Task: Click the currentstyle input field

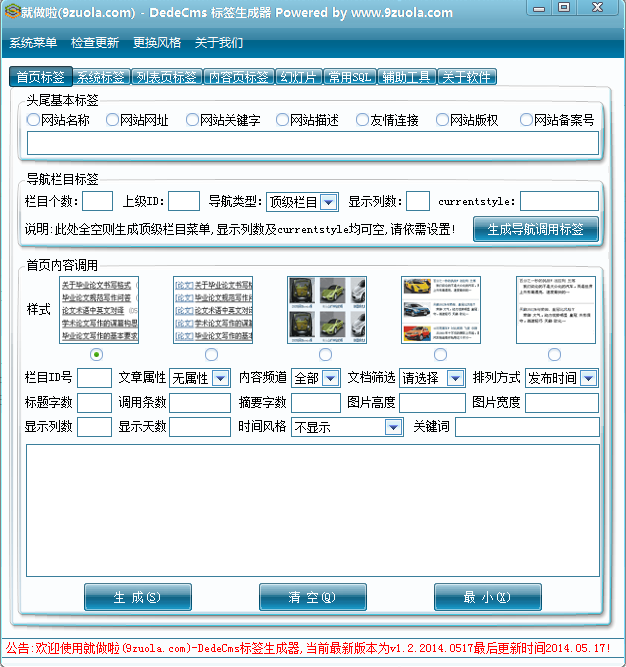Action: pyautogui.click(x=560, y=201)
